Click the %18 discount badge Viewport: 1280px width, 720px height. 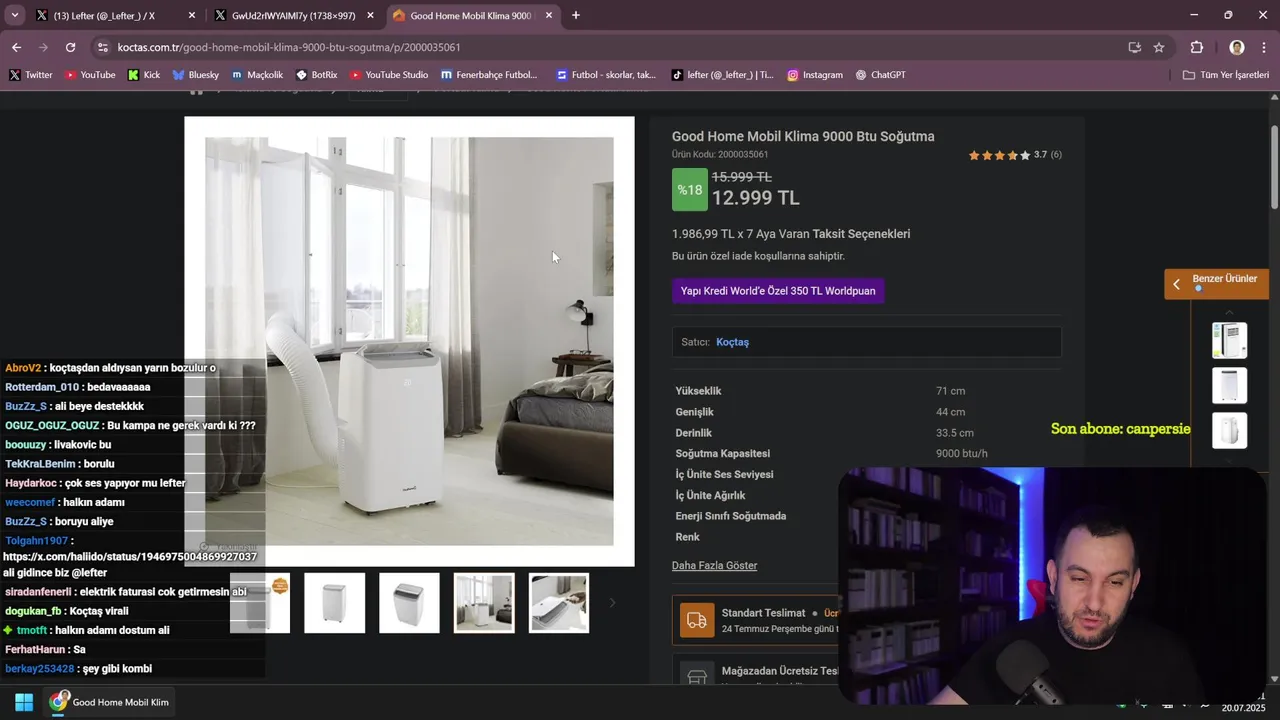pyautogui.click(x=689, y=190)
